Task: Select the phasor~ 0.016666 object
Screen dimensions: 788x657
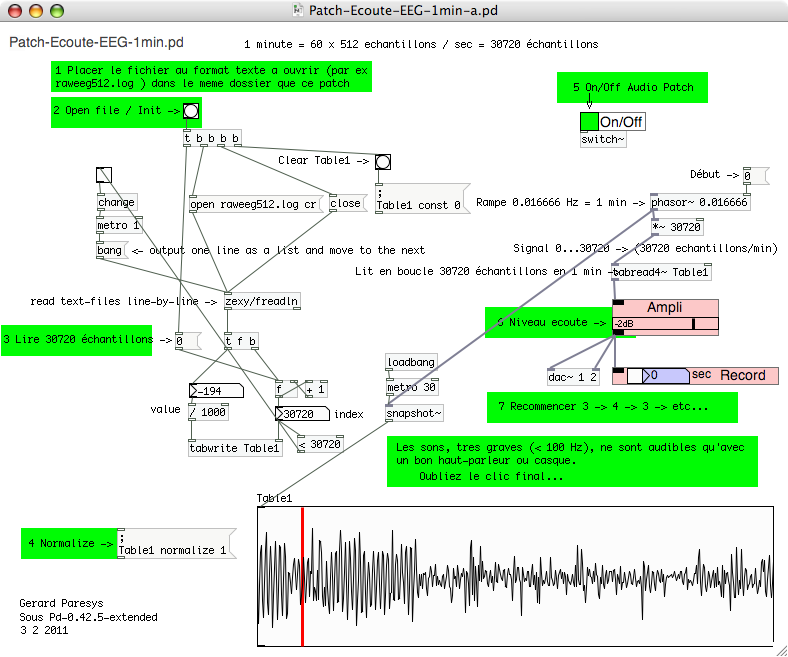Action: pos(700,203)
